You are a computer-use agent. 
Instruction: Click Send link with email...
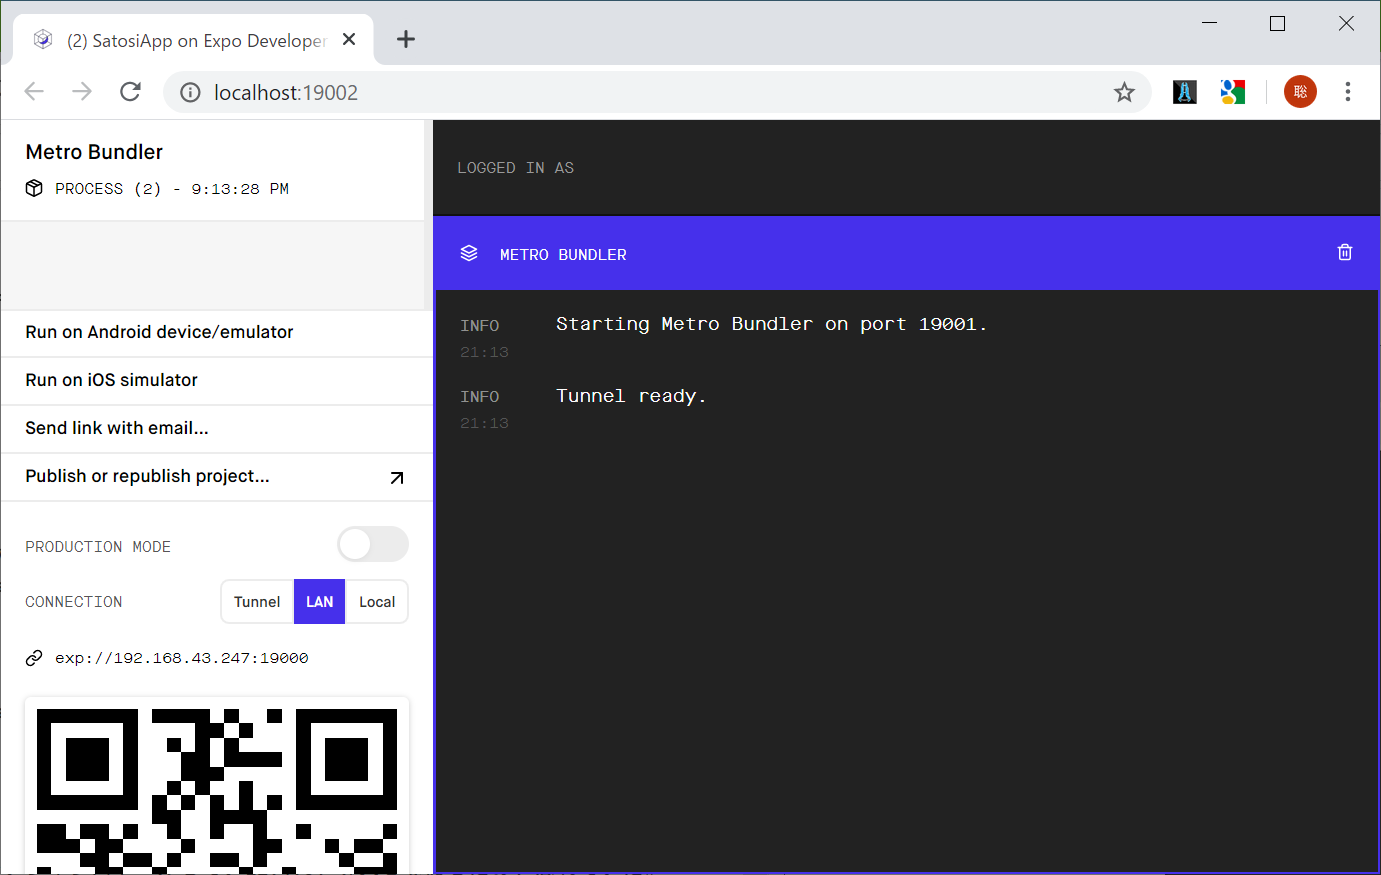point(216,429)
